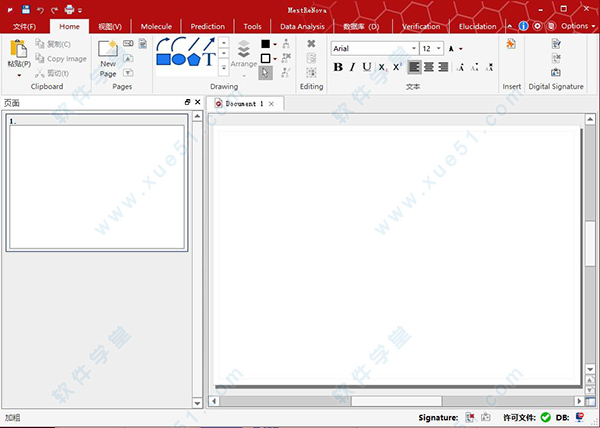Viewport: 600px width, 428px height.
Task: Click the DB status icon in status bar
Action: point(579,417)
